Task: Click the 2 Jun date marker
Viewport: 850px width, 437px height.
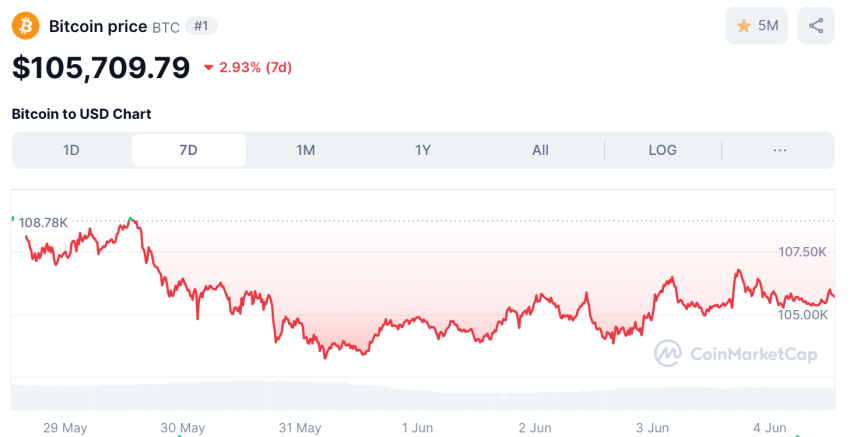Action: click(x=535, y=427)
